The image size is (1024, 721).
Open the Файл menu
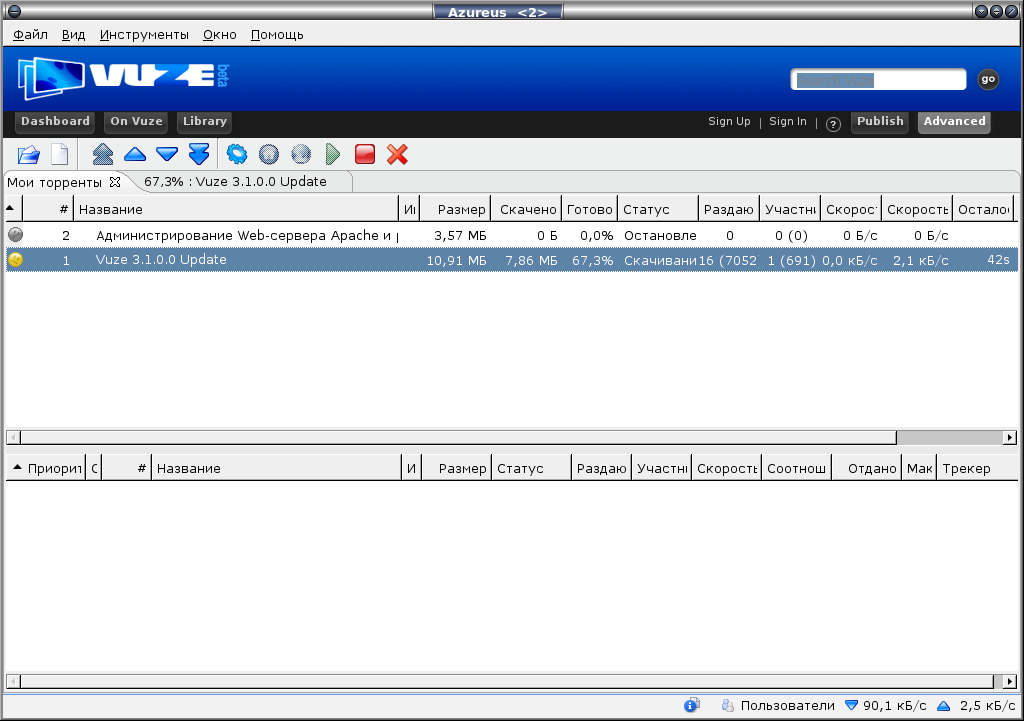(x=31, y=34)
